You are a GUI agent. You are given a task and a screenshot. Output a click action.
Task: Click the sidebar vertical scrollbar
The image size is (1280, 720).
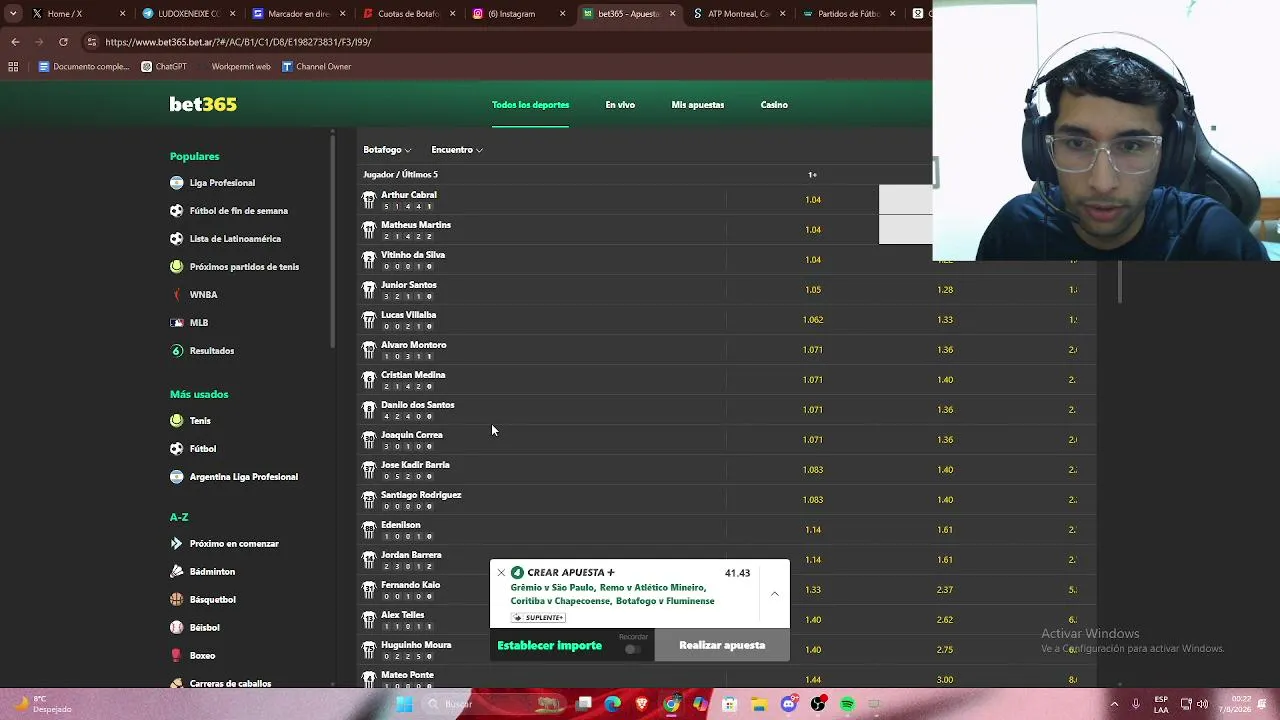(333, 240)
